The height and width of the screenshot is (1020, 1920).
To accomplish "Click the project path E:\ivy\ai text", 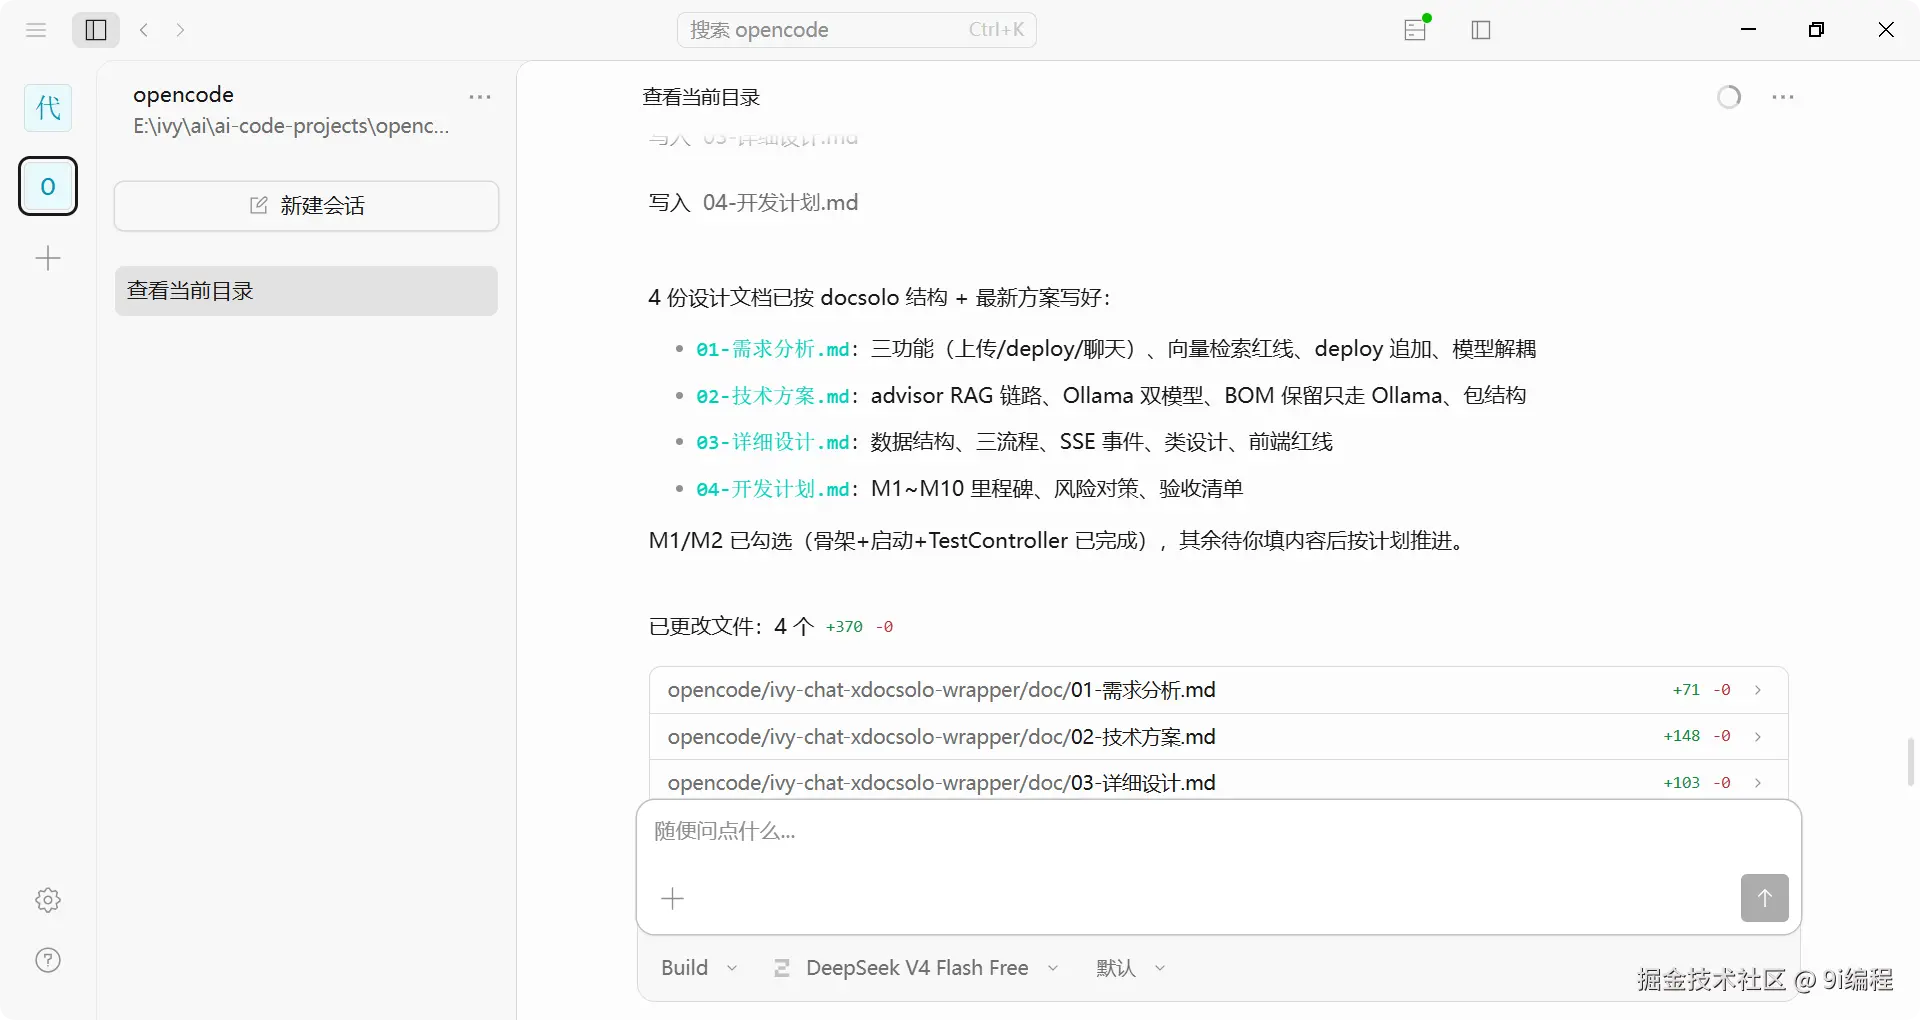I will [x=291, y=126].
